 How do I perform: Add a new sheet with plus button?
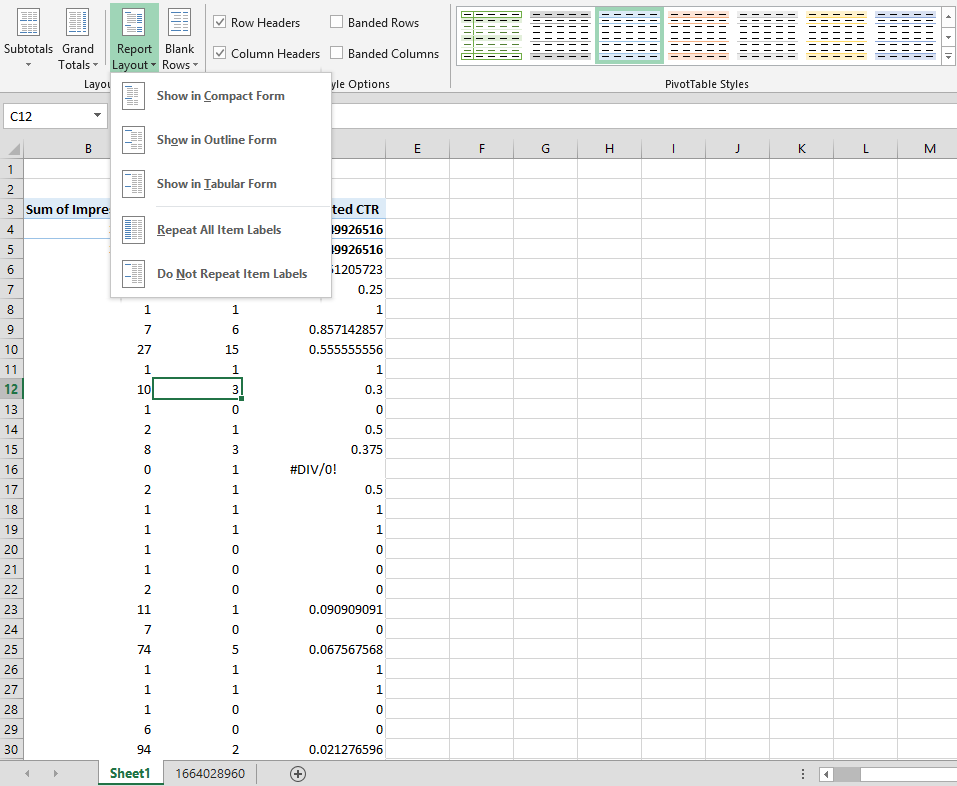pos(297,773)
